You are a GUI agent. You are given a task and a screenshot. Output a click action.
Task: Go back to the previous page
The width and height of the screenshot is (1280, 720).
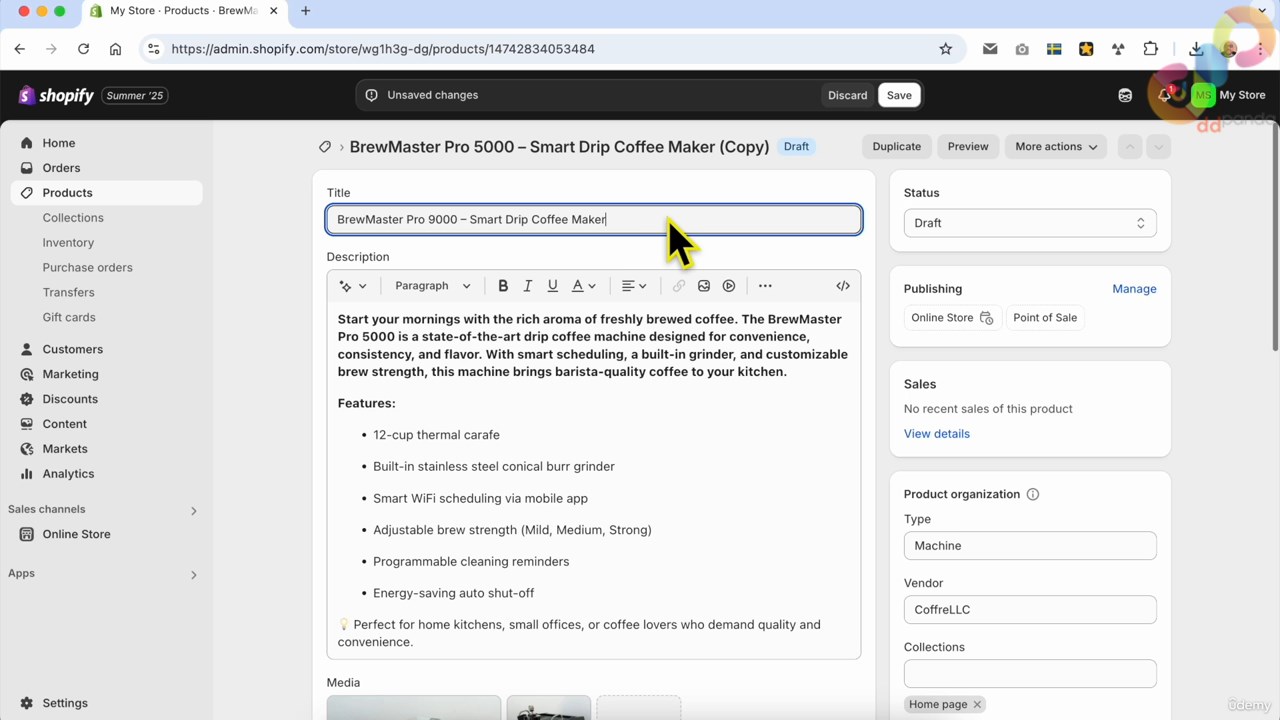coord(20,49)
